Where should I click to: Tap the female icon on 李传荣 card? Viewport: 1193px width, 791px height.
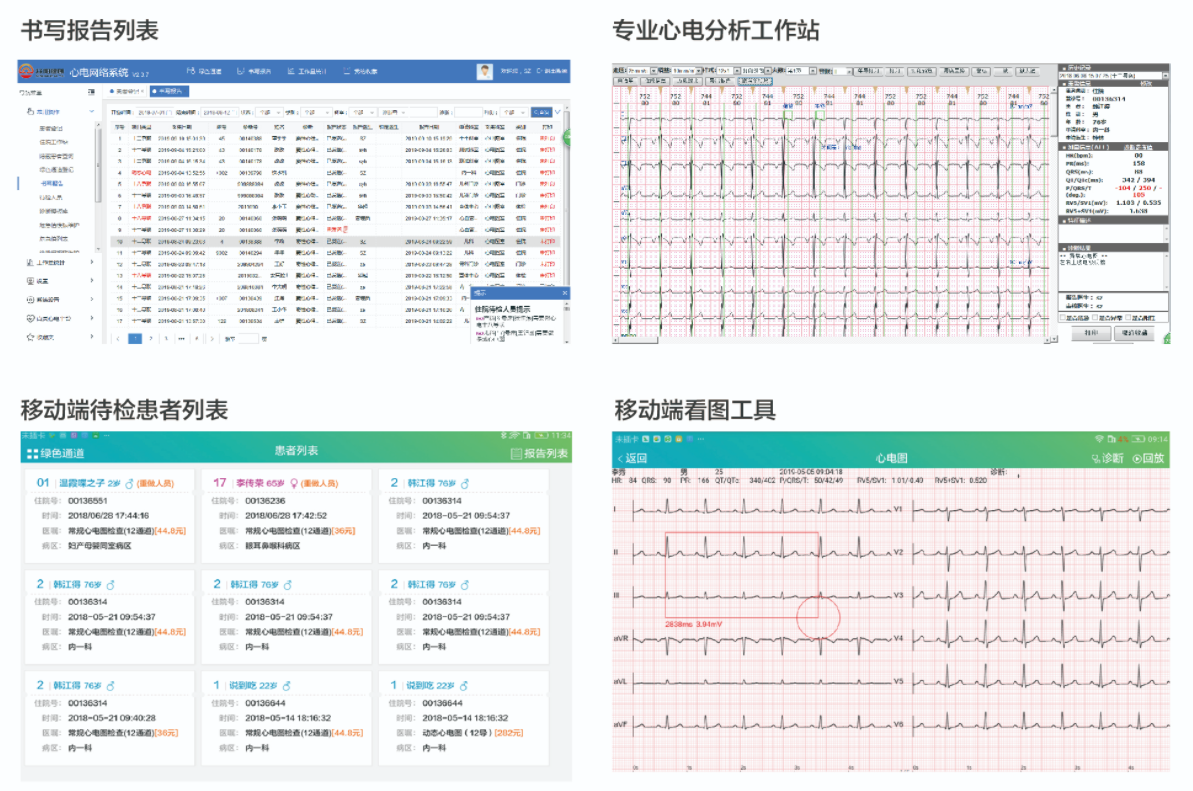294,483
